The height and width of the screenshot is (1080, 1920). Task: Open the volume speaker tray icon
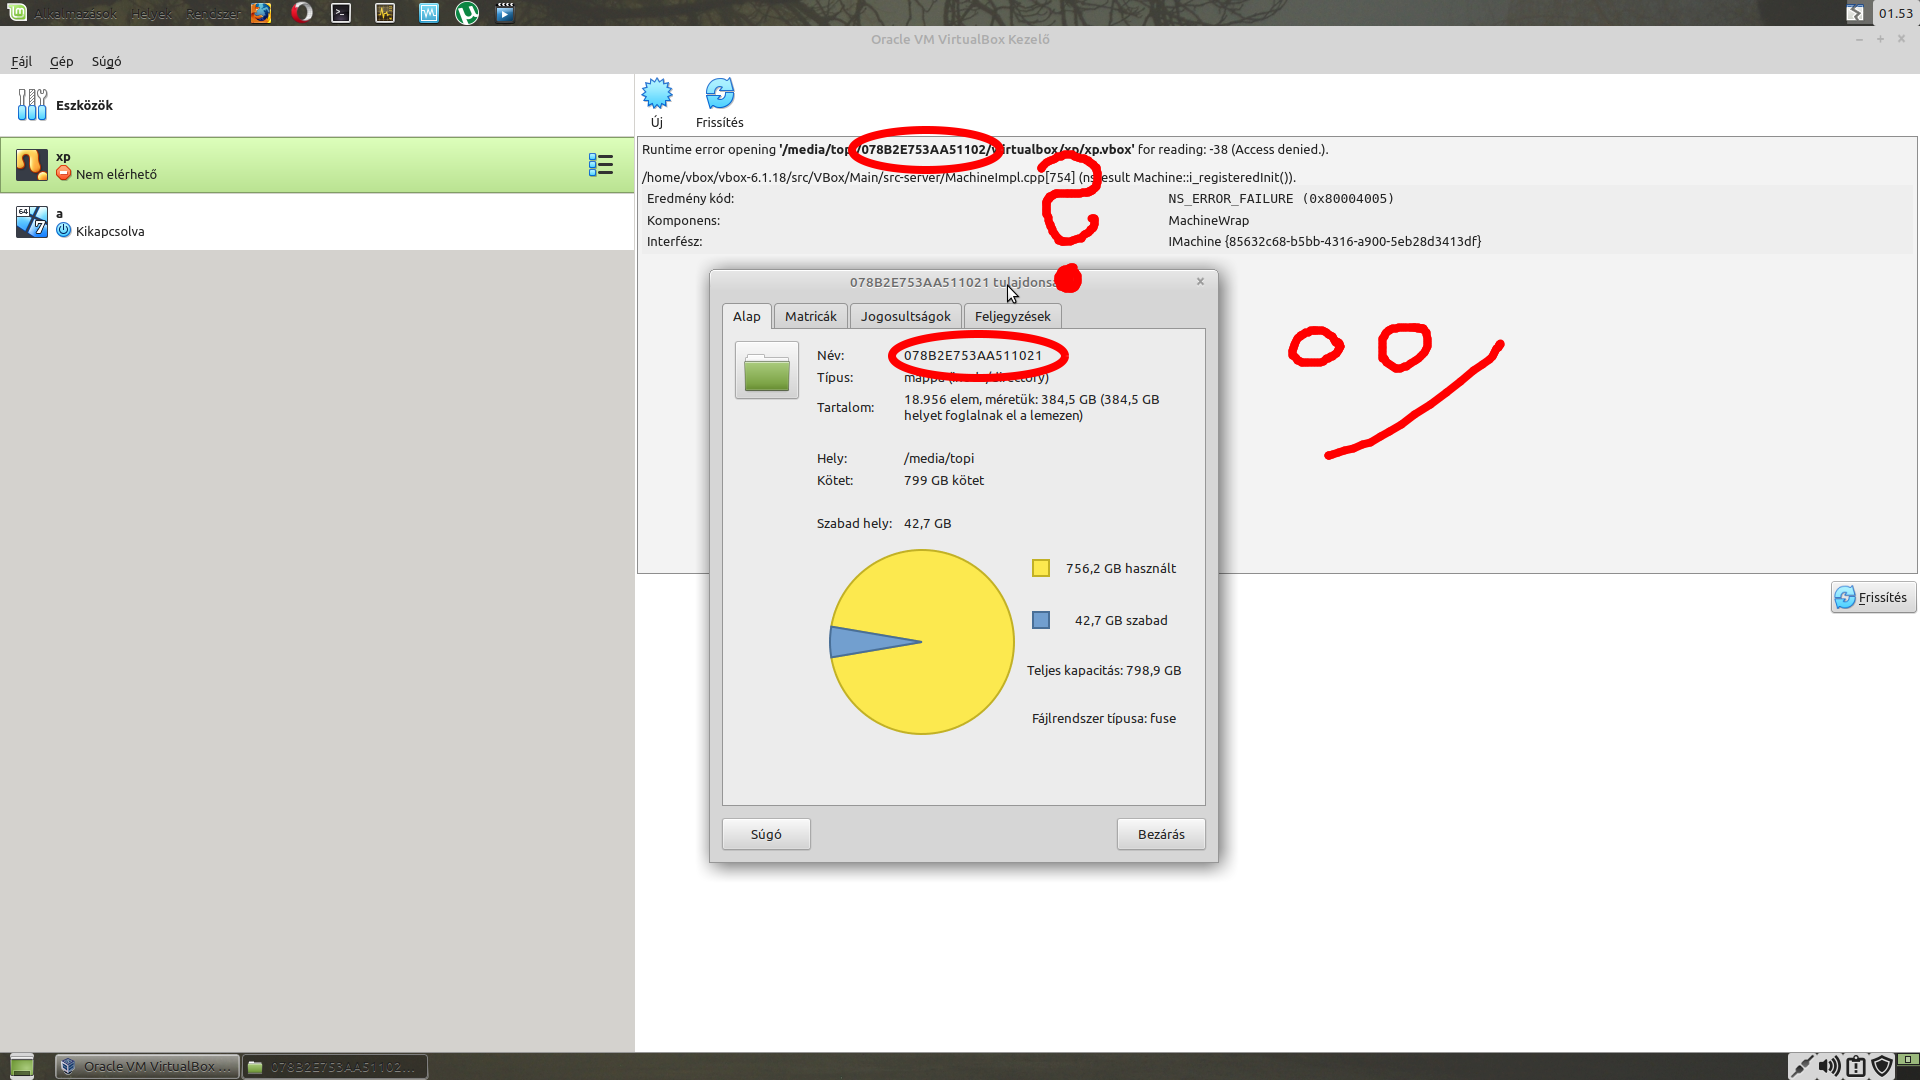pos(1829,1066)
